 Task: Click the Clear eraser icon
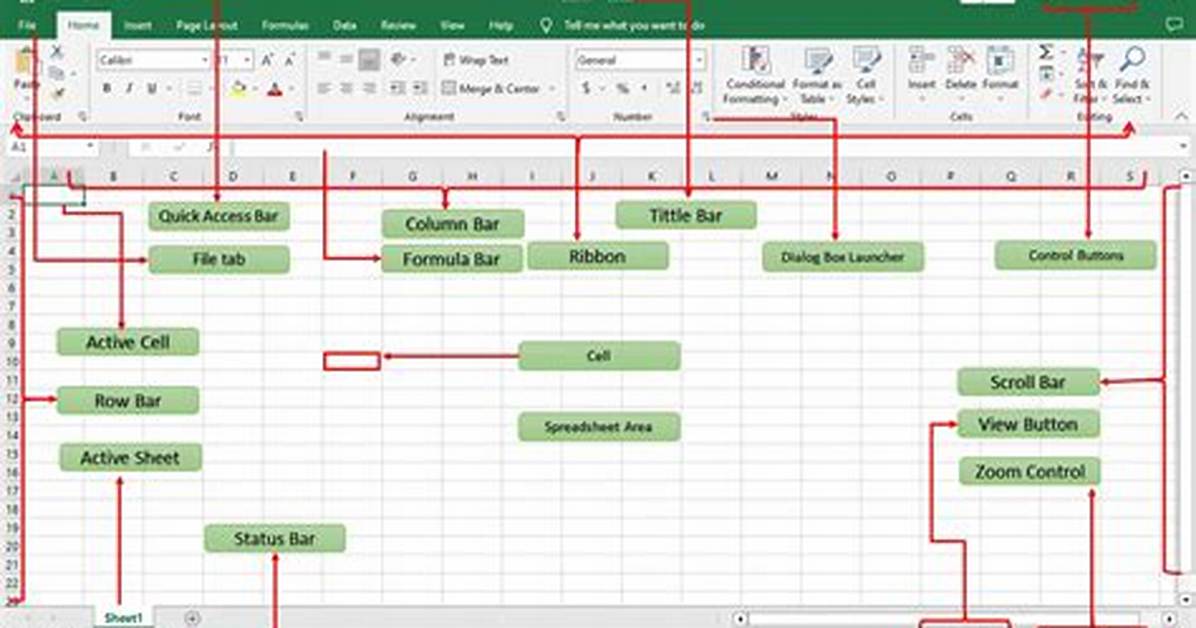(1046, 94)
